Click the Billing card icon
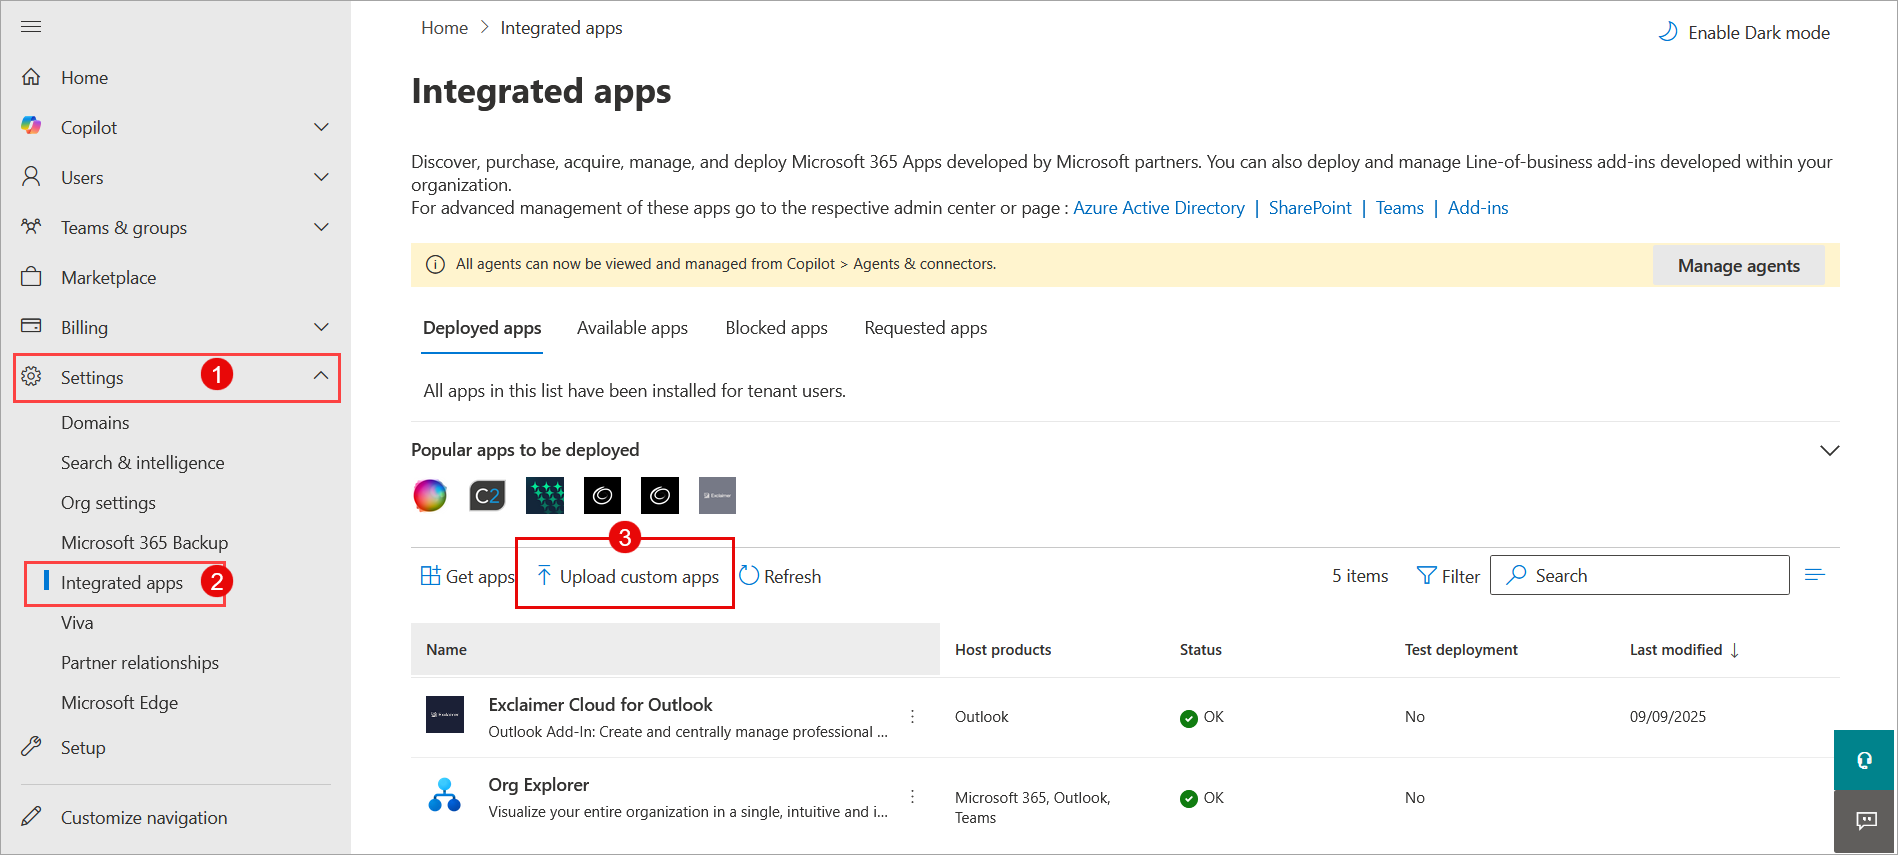The image size is (1898, 855). pyautogui.click(x=31, y=326)
